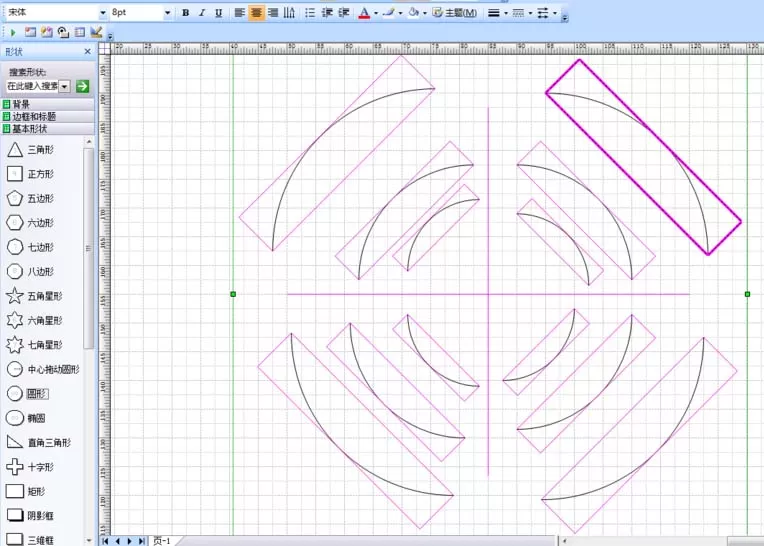Image resolution: width=764 pixels, height=546 pixels.
Task: Toggle italic formatting
Action: 202,13
